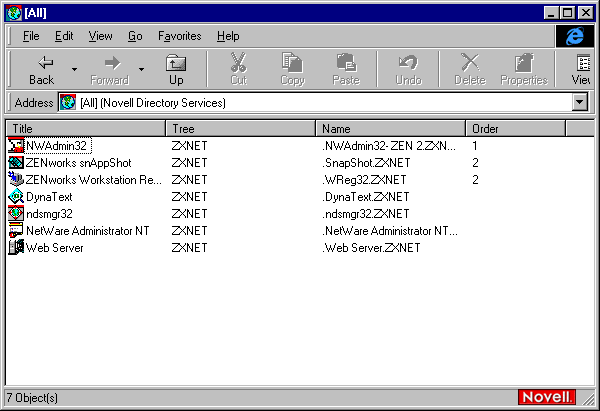
Task: Click the NWAdmin32 application icon
Action: point(16,146)
